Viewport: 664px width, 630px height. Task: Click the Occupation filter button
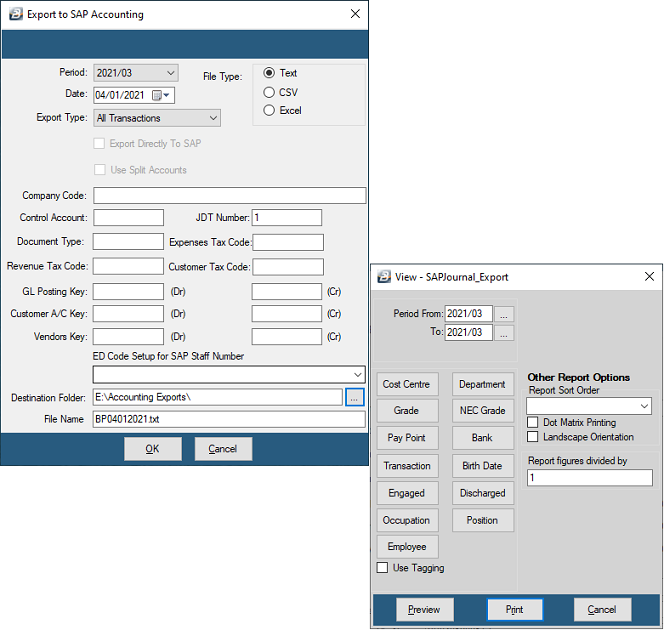[407, 520]
